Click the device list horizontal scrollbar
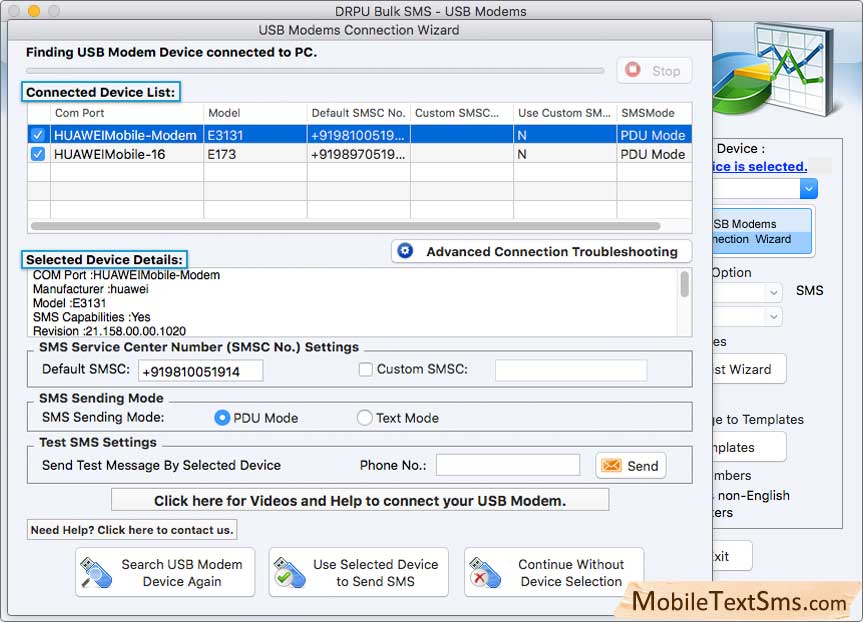Screen dimensions: 863x622 346,226
